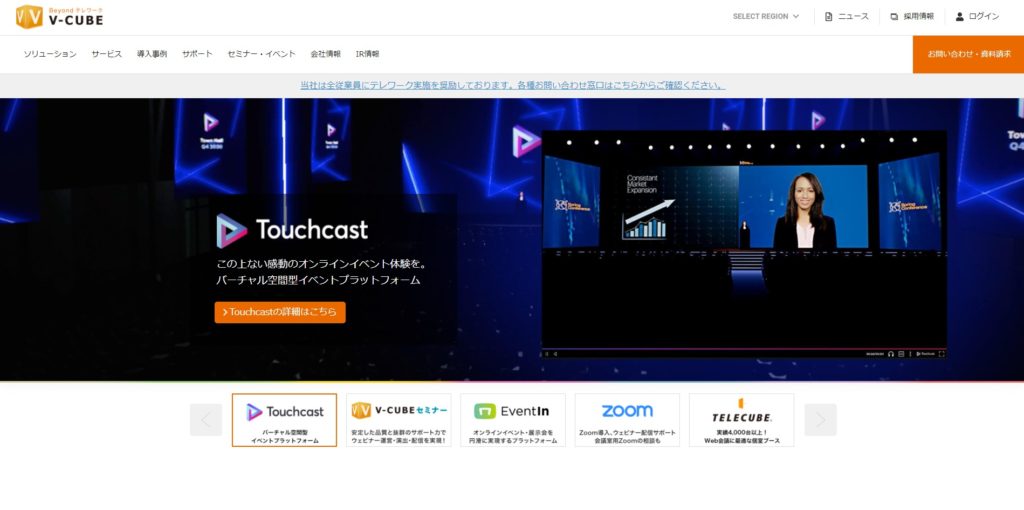This screenshot has height=510, width=1024.
Task: Go to the previous carousel slide arrow
Action: point(206,420)
